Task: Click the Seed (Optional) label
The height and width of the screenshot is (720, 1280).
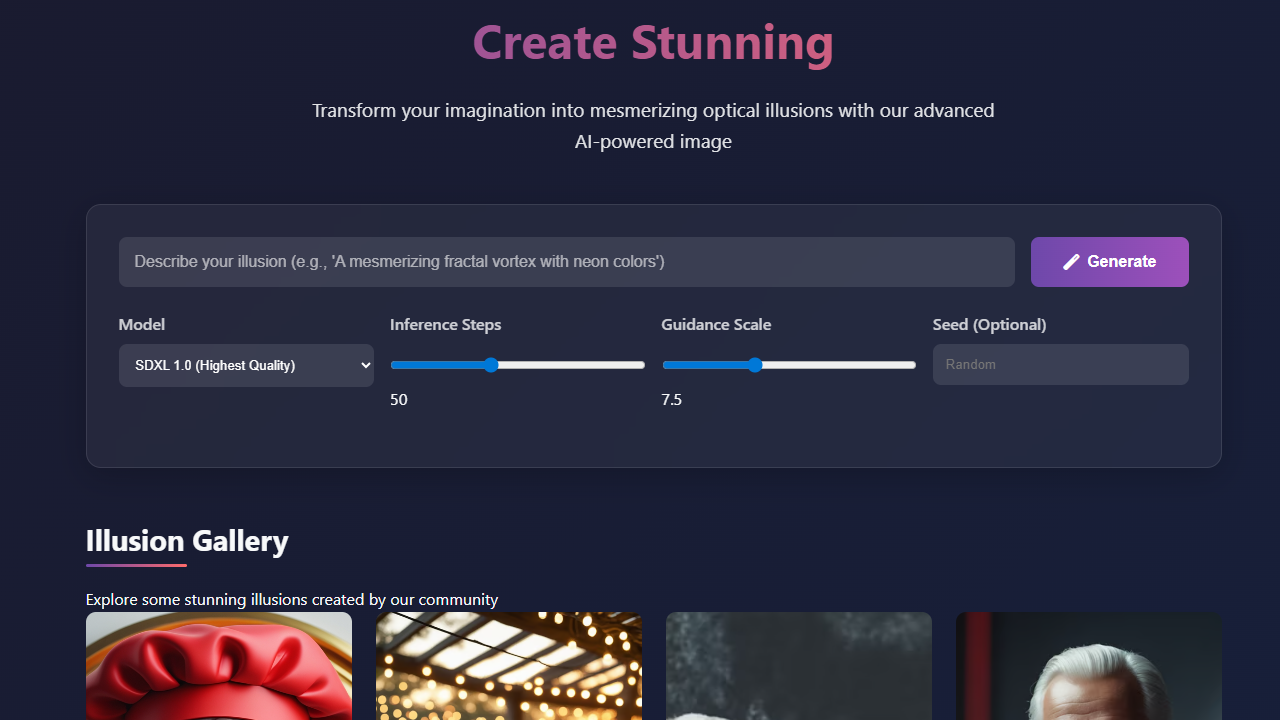Action: point(990,325)
